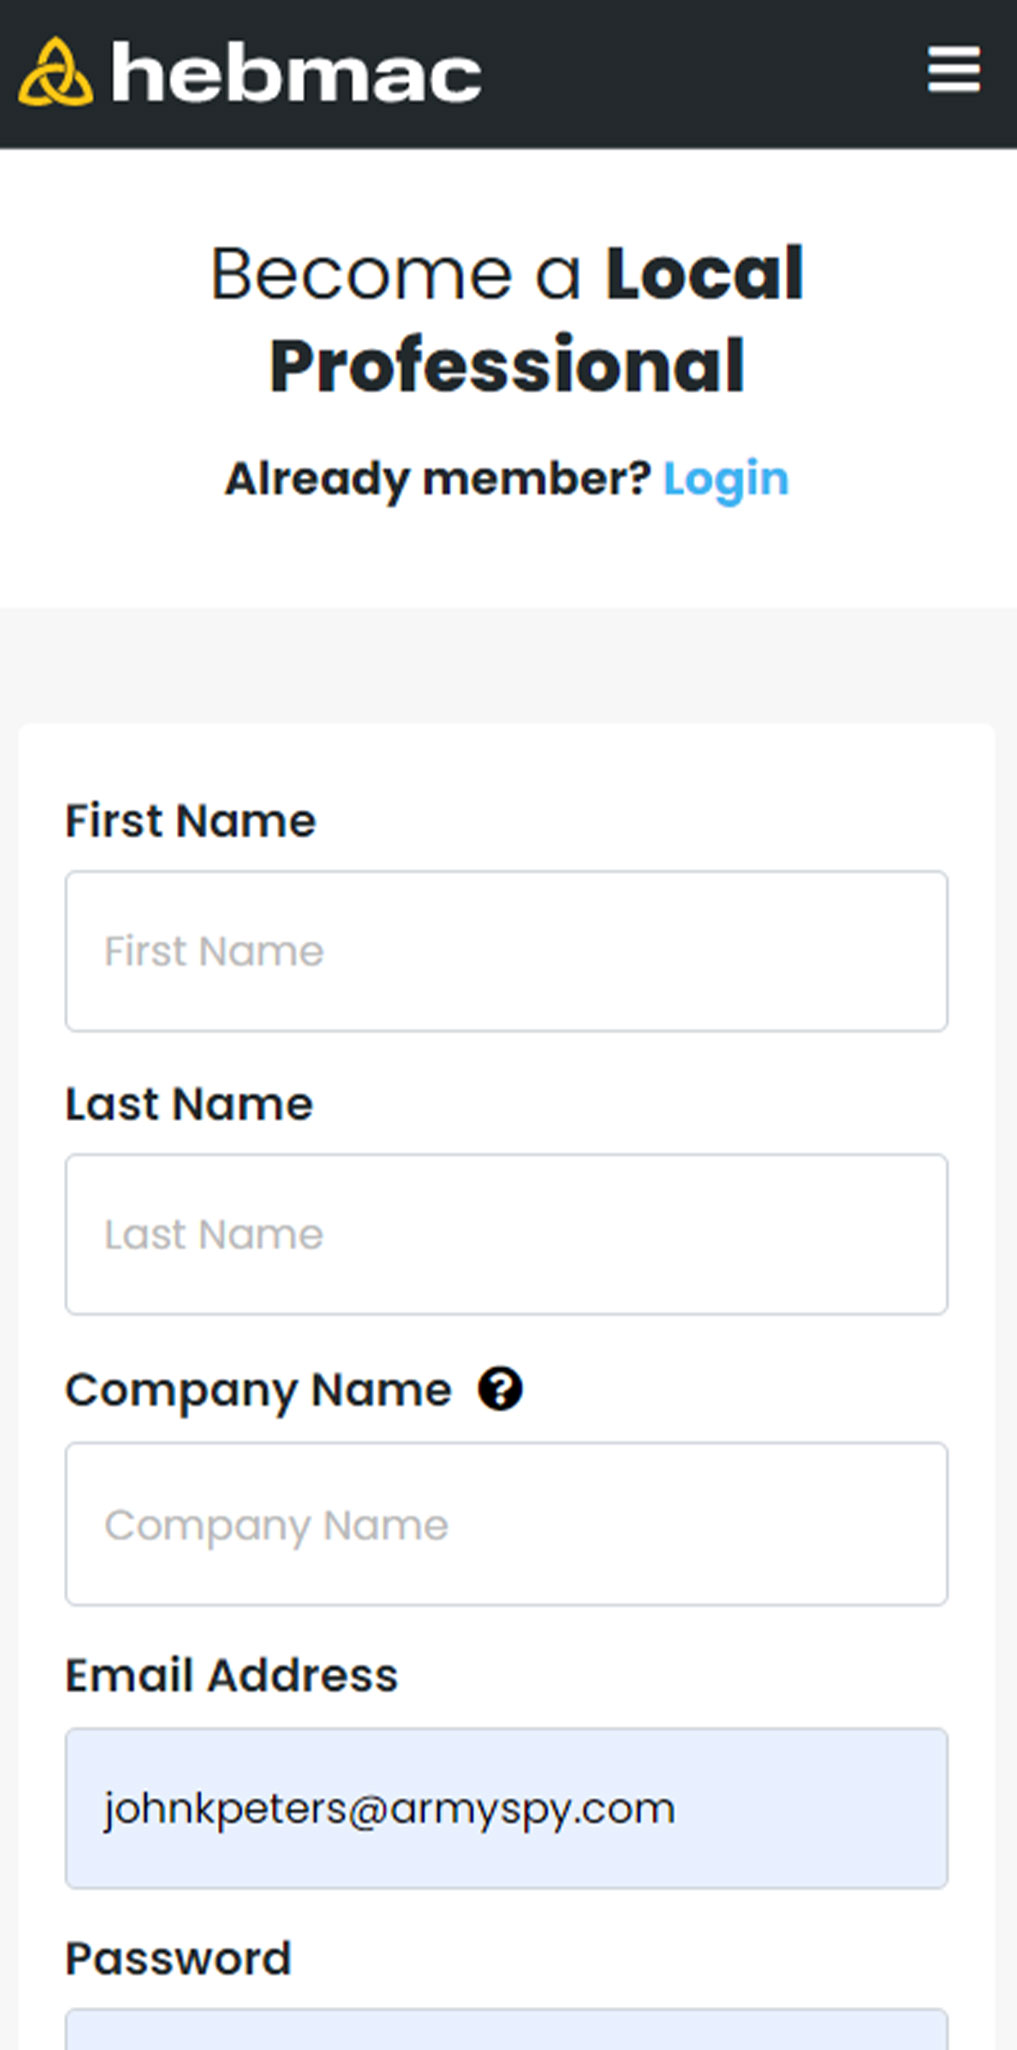Screen dimensions: 1017x2050
Task: Open the hamburger navigation menu
Action: [952, 70]
